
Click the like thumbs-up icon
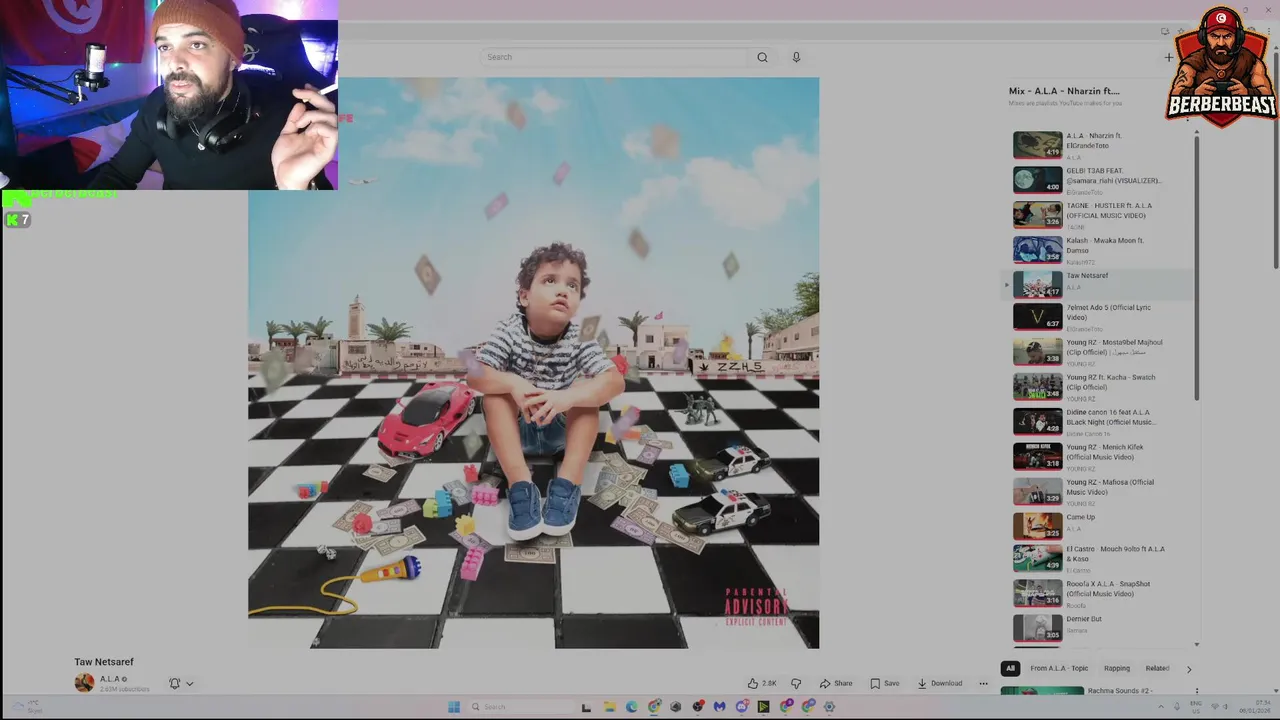pyautogui.click(x=752, y=683)
